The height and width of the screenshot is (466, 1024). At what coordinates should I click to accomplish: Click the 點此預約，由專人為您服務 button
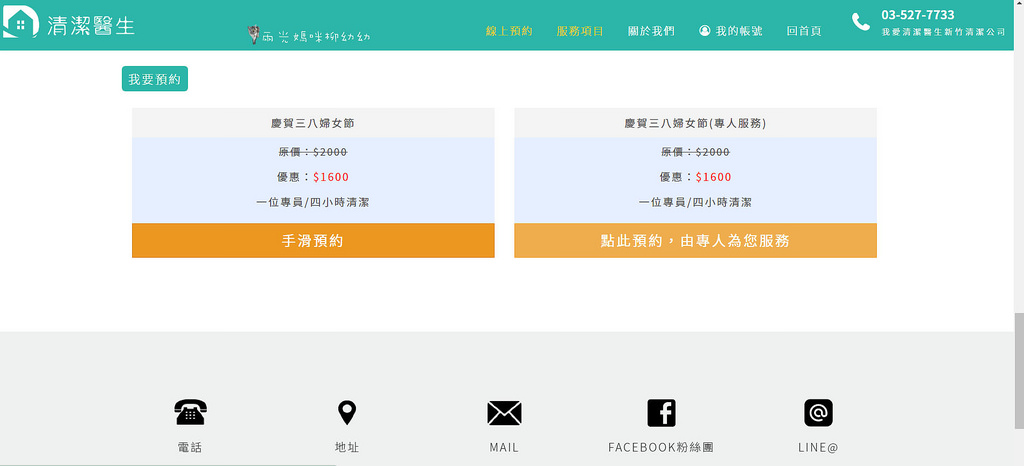(x=695, y=241)
